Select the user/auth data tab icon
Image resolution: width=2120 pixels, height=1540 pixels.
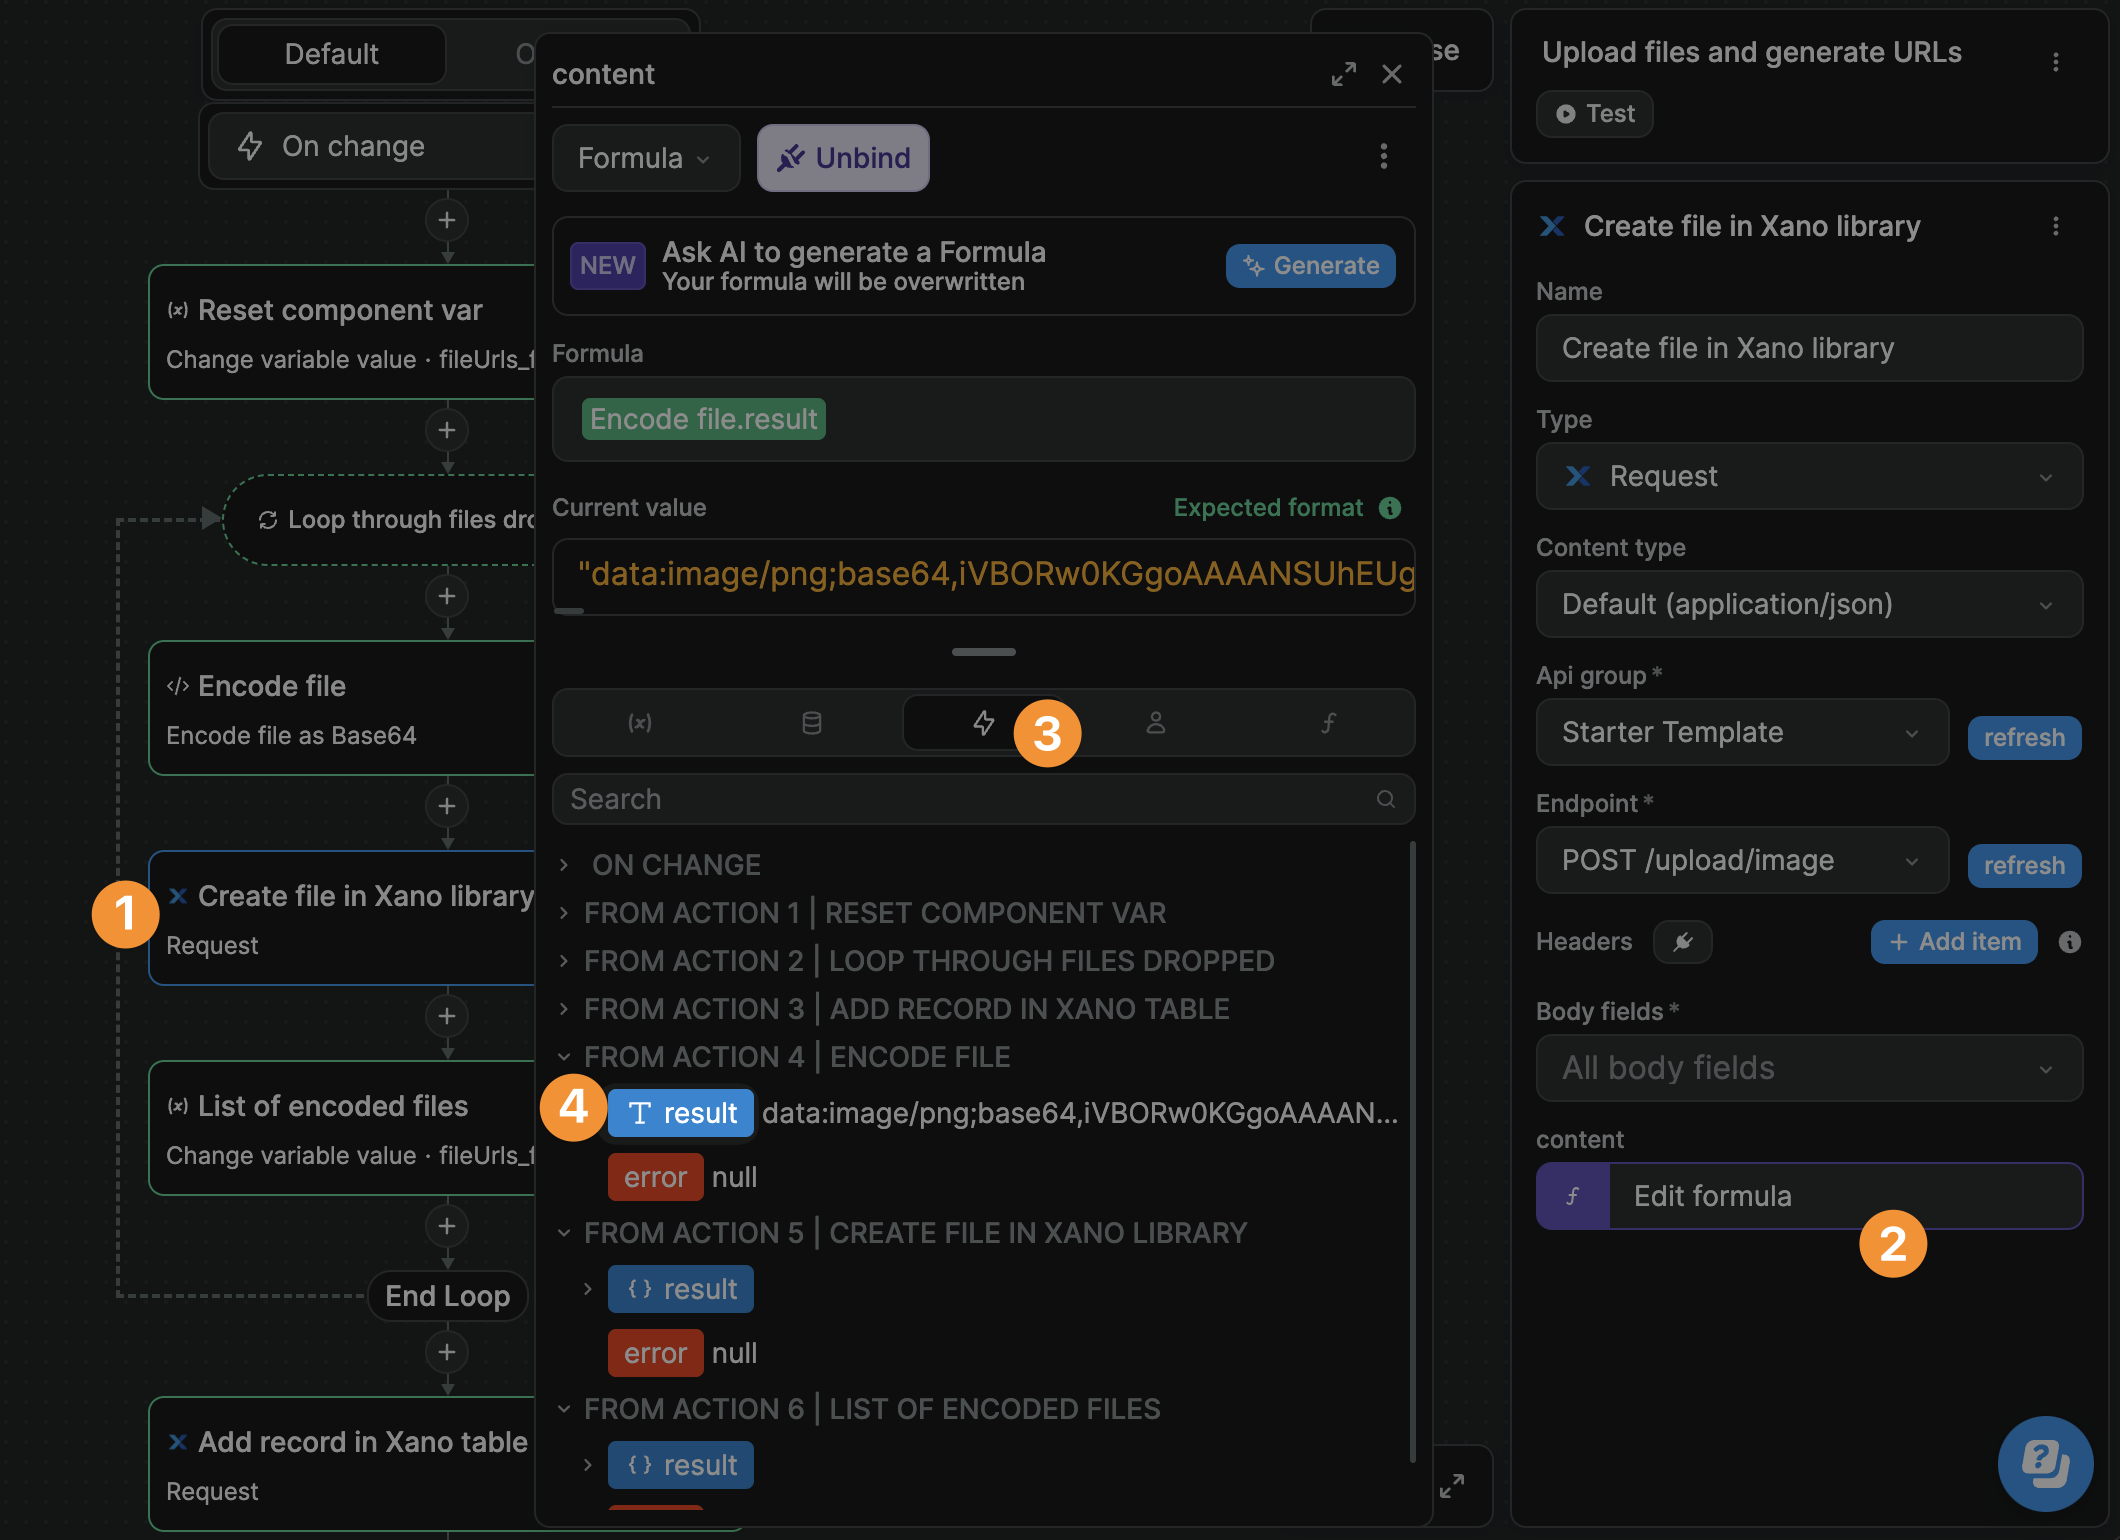click(1156, 722)
